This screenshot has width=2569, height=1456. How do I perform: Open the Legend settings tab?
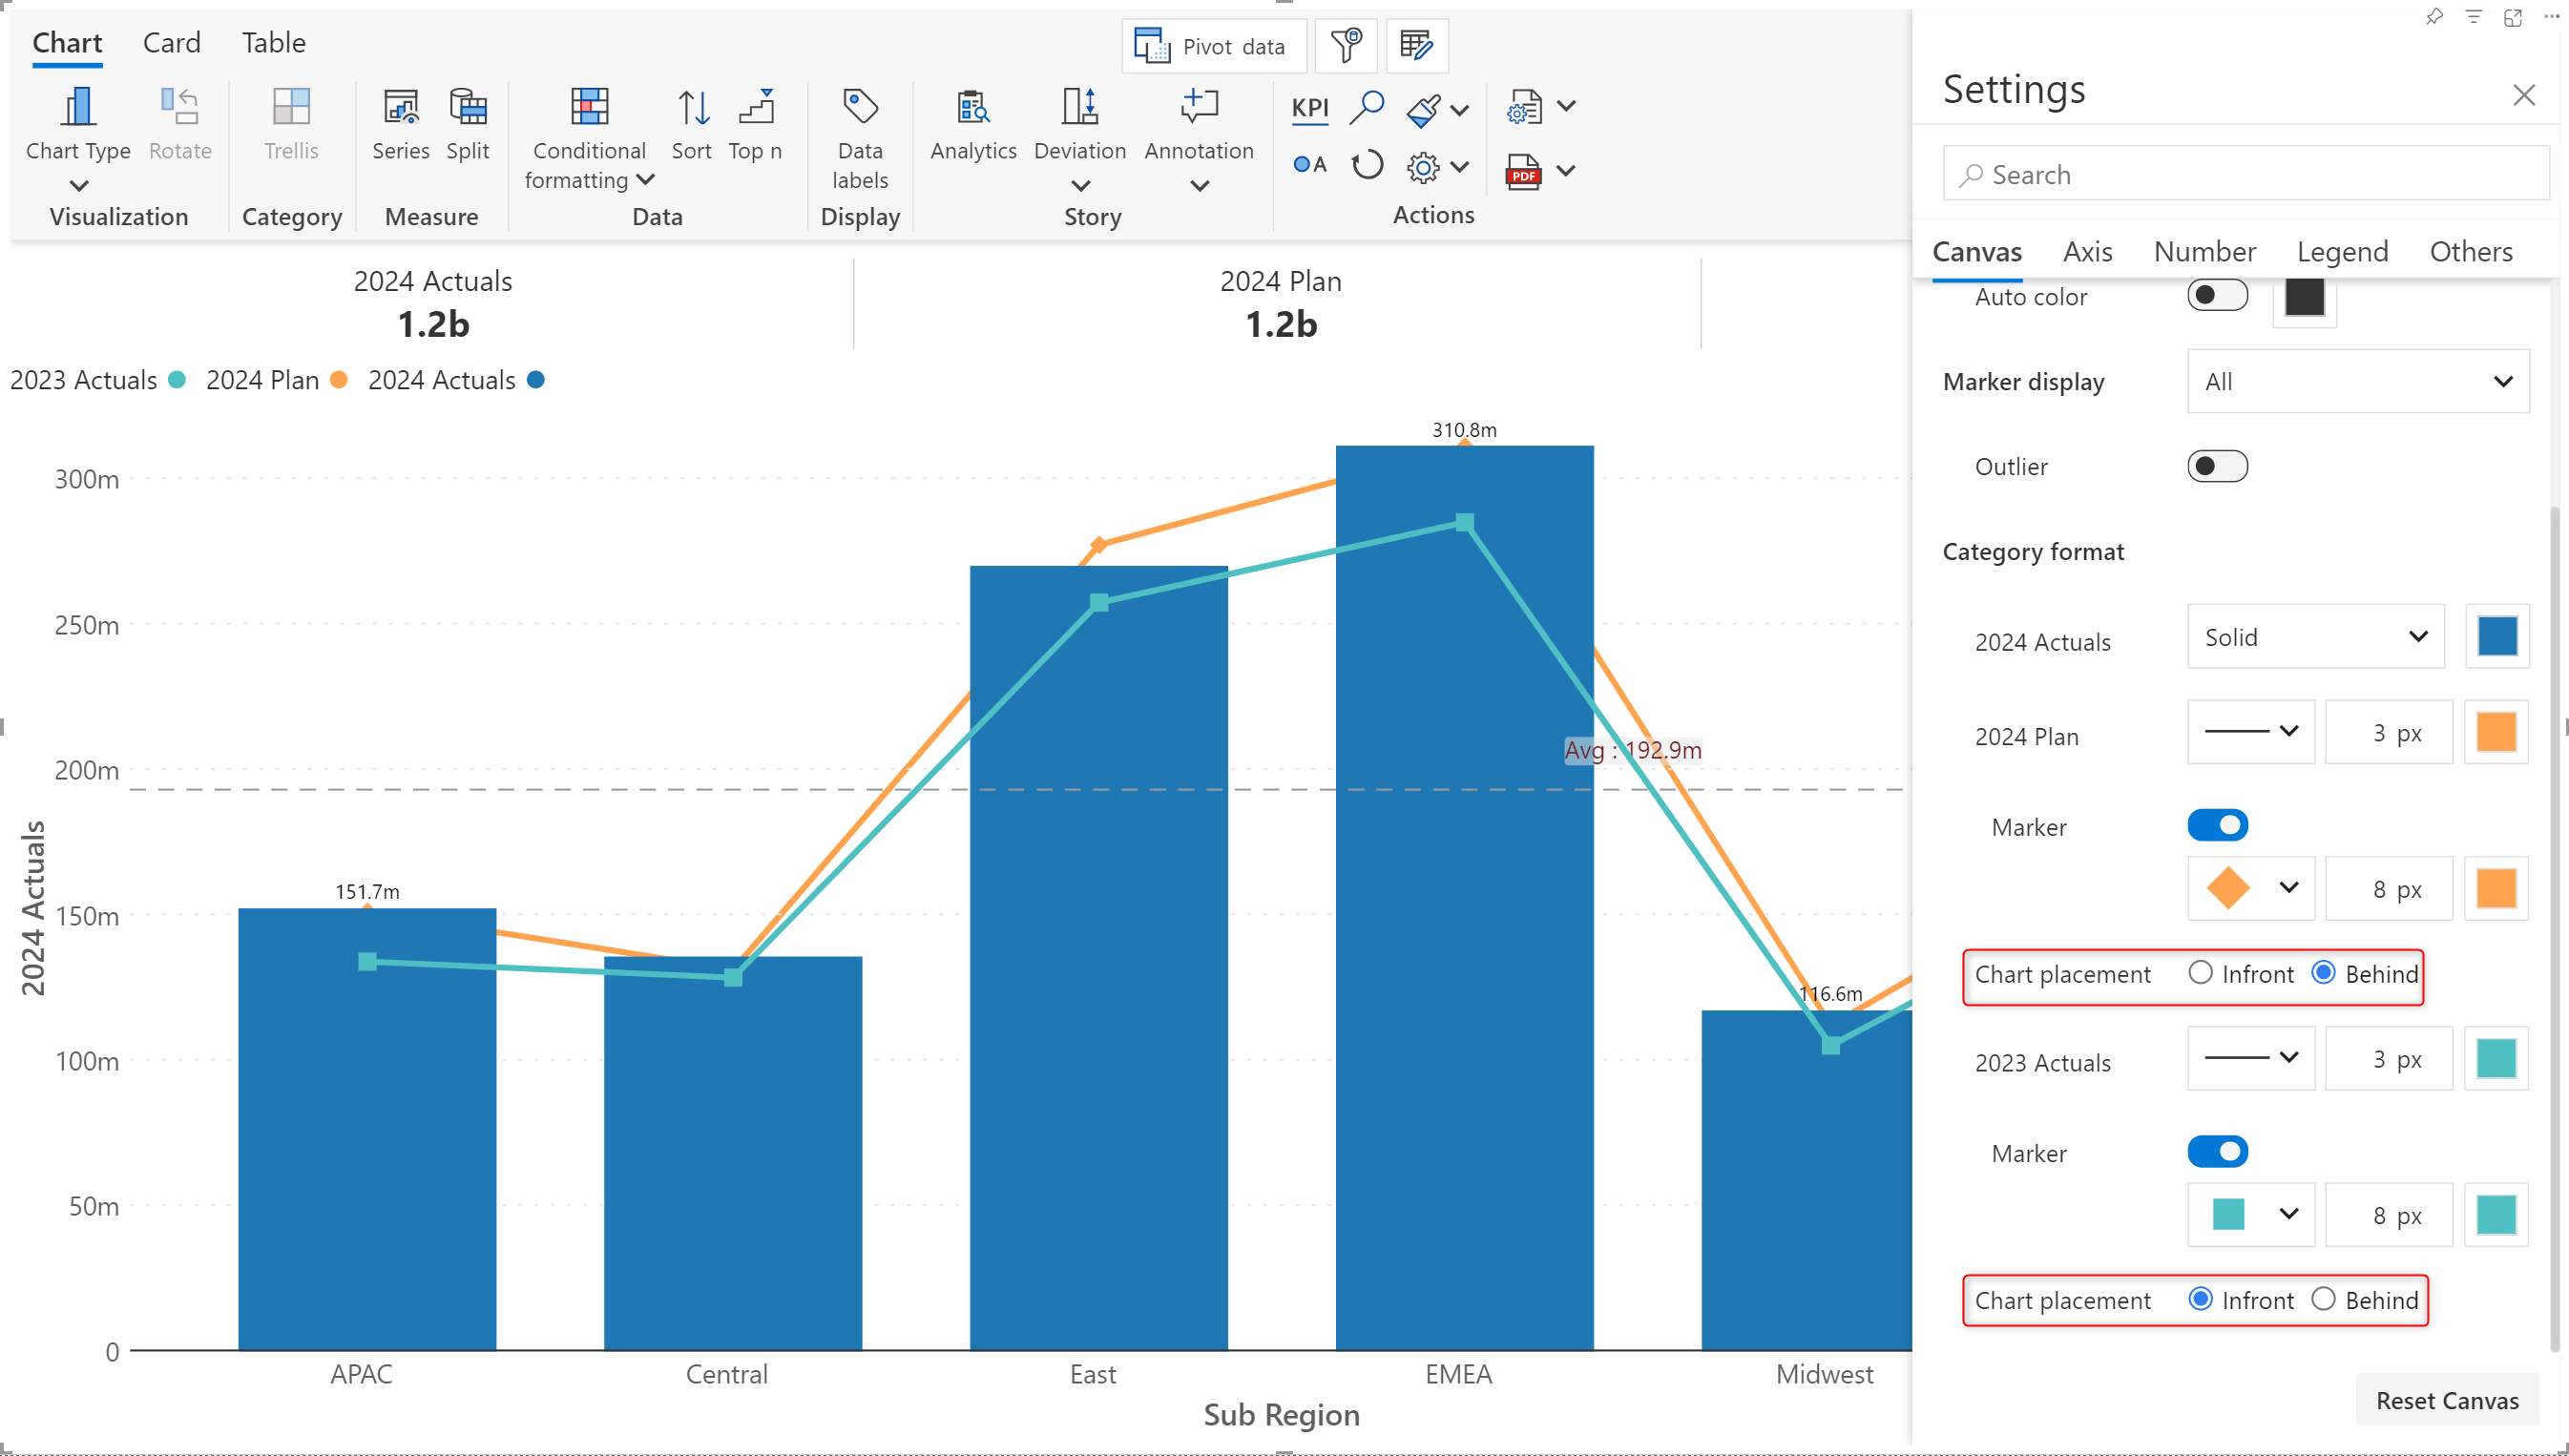(x=2342, y=251)
